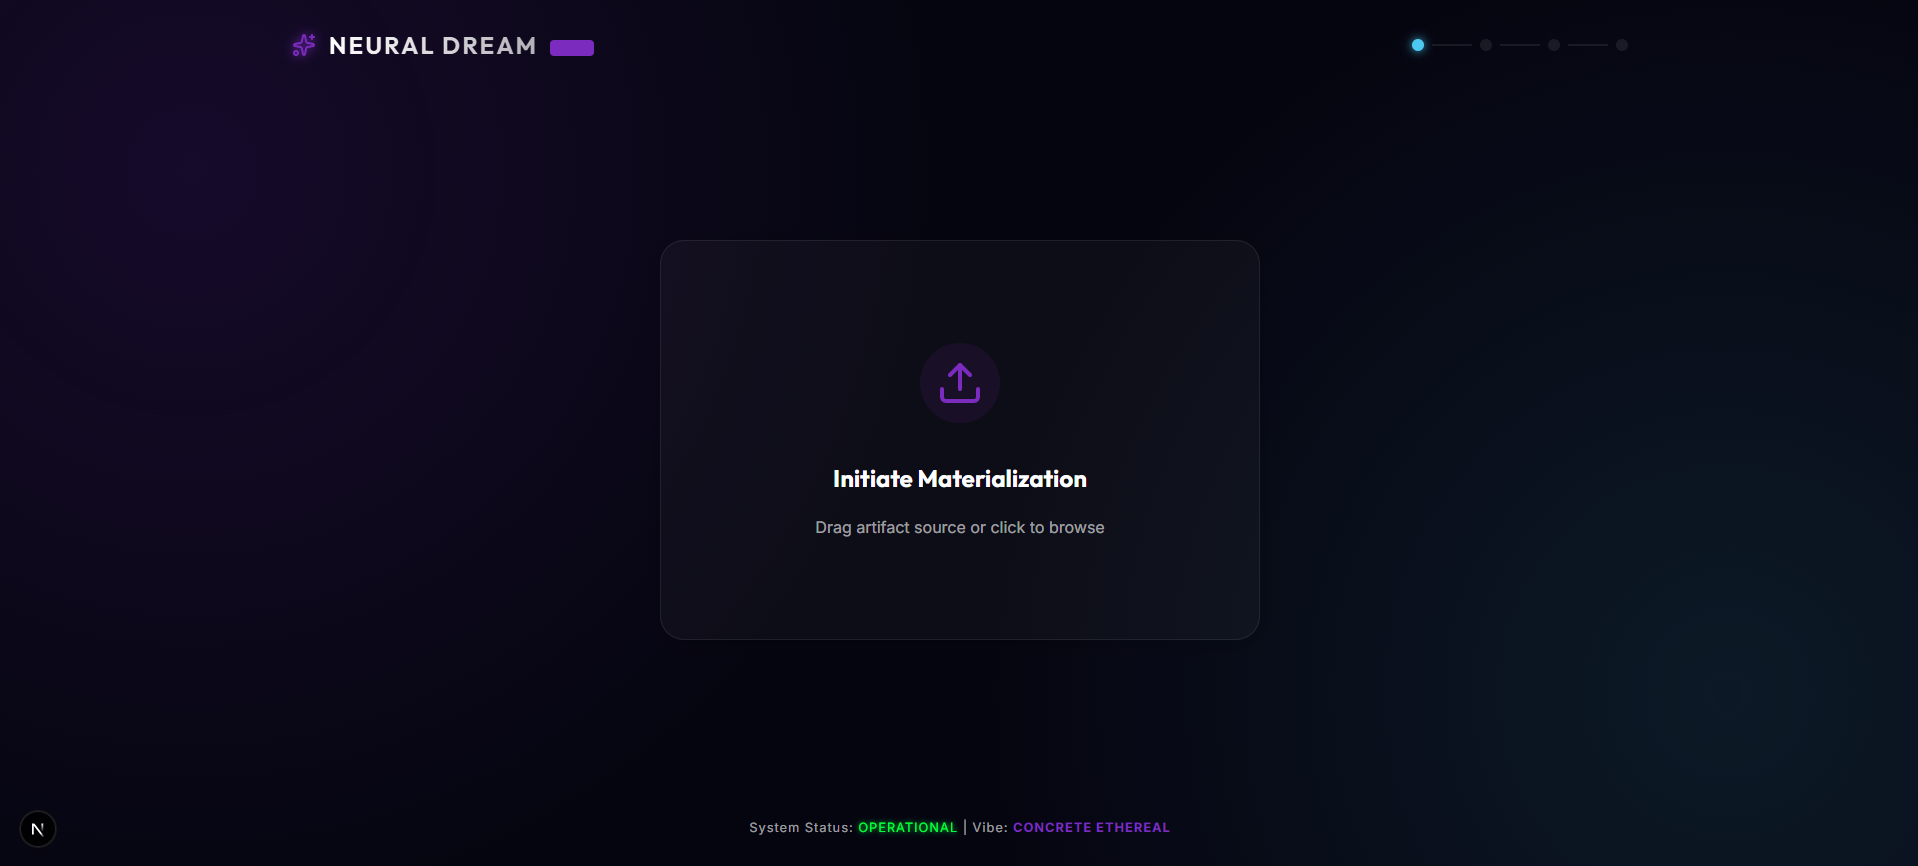Screen dimensions: 1918x866
Task: Click 'Drag artifact source or click to browse'
Action: (x=959, y=527)
